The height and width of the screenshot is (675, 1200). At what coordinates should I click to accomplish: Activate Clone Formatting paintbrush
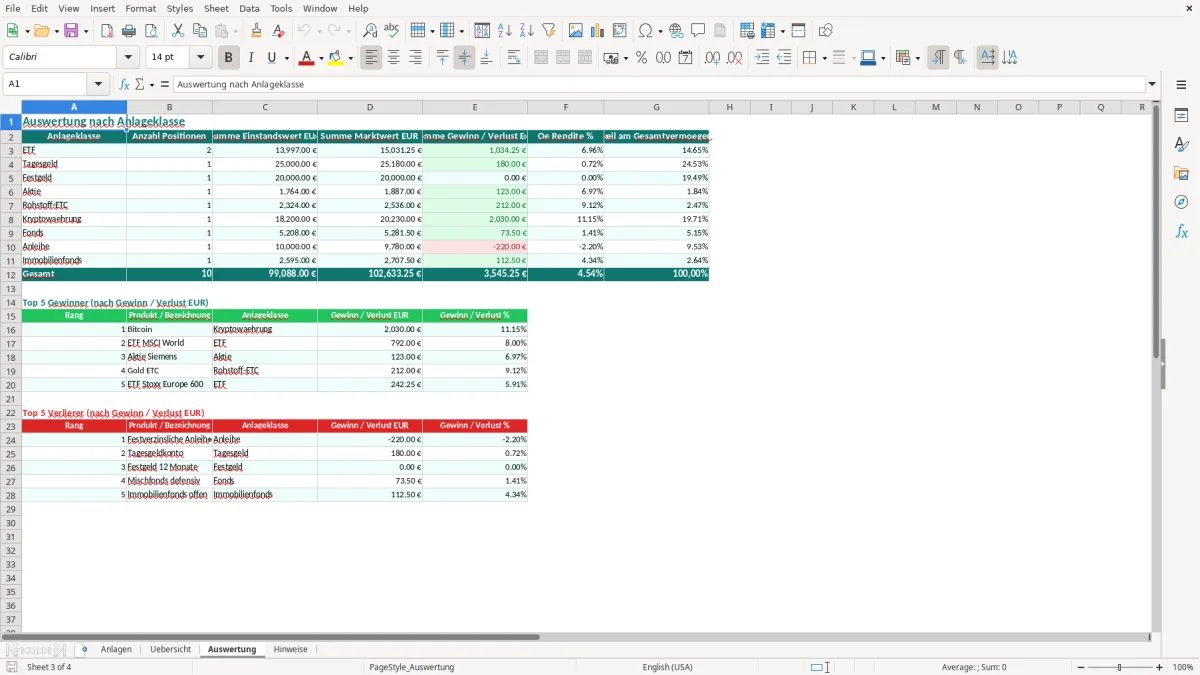pos(256,31)
